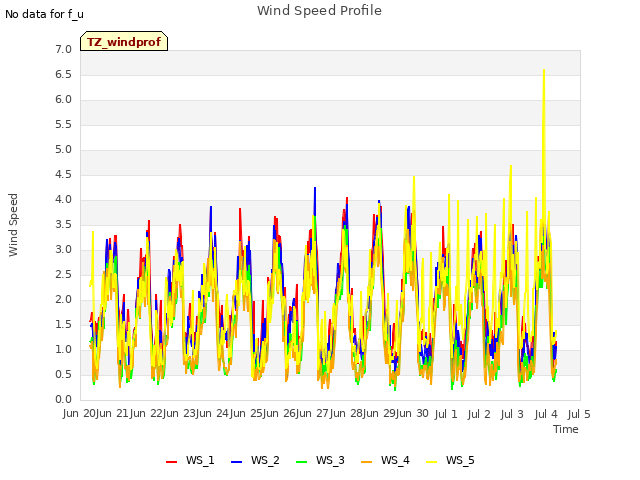Click the Jul 5 x-axis tick label
Viewport: 640px width, 480px height.
coord(579,414)
